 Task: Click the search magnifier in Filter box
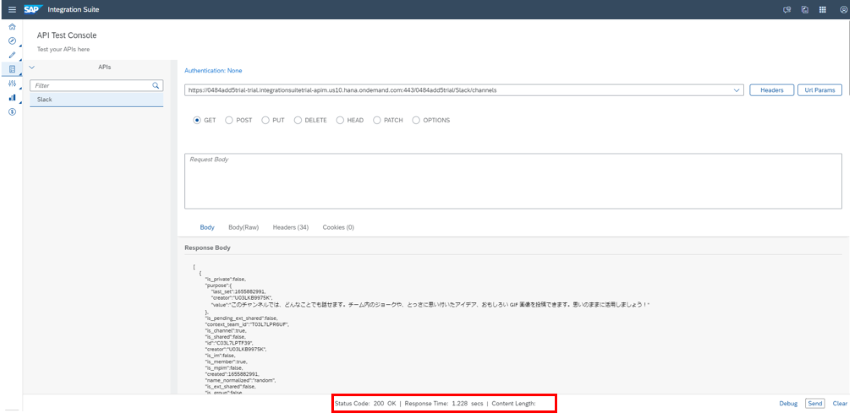156,86
